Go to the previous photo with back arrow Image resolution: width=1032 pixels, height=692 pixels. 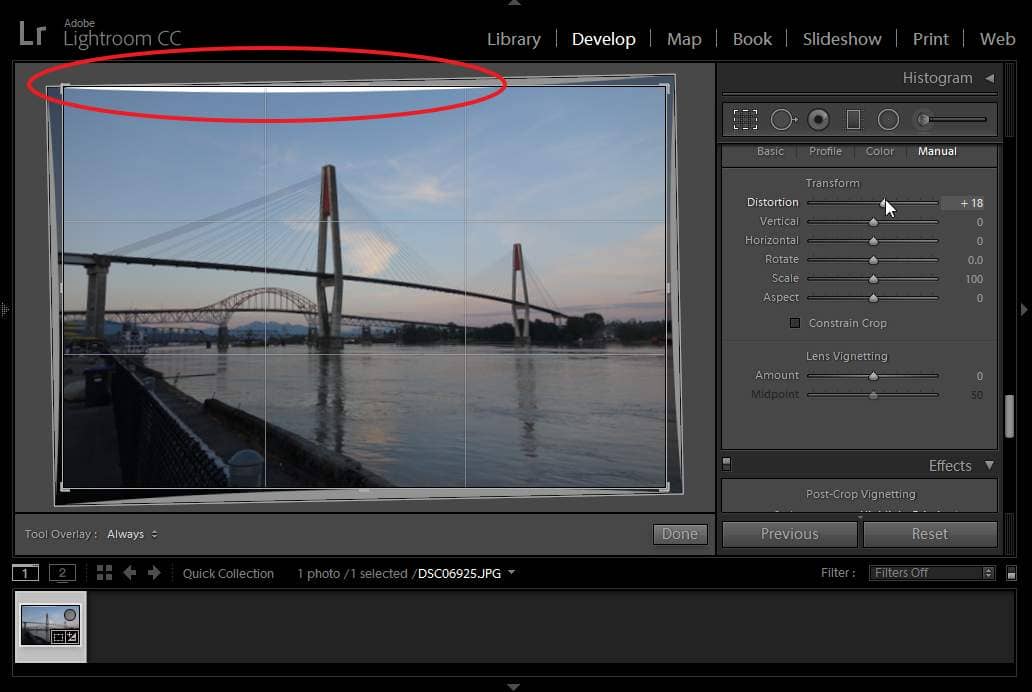[130, 573]
